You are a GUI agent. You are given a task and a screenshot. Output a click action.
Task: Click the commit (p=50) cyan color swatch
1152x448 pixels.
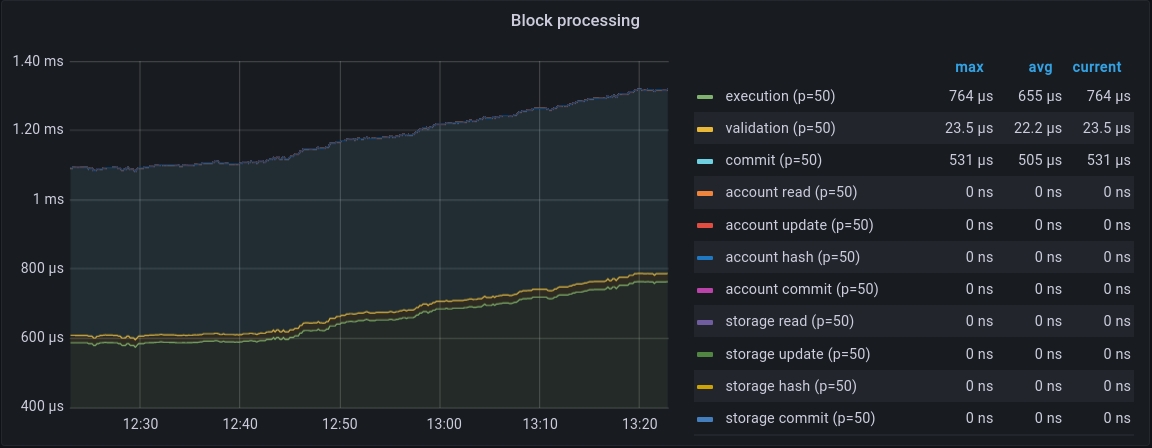click(705, 161)
